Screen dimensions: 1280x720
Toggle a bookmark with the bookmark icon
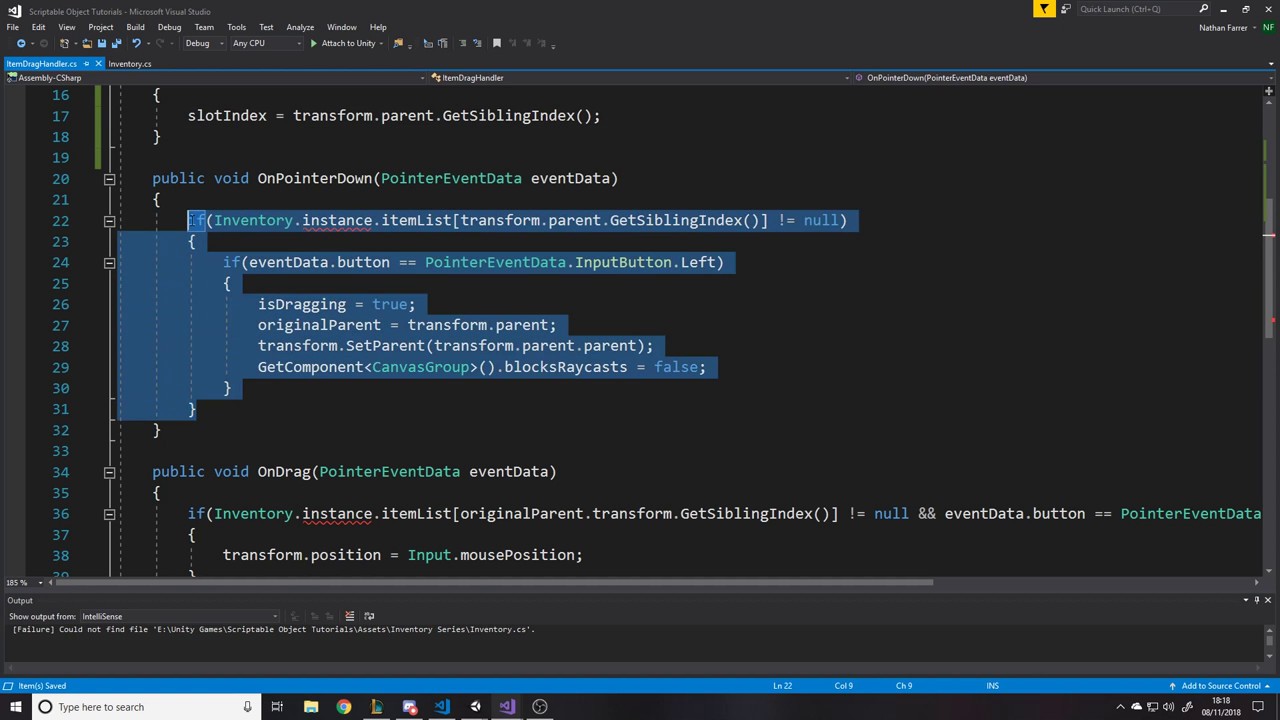[x=496, y=43]
